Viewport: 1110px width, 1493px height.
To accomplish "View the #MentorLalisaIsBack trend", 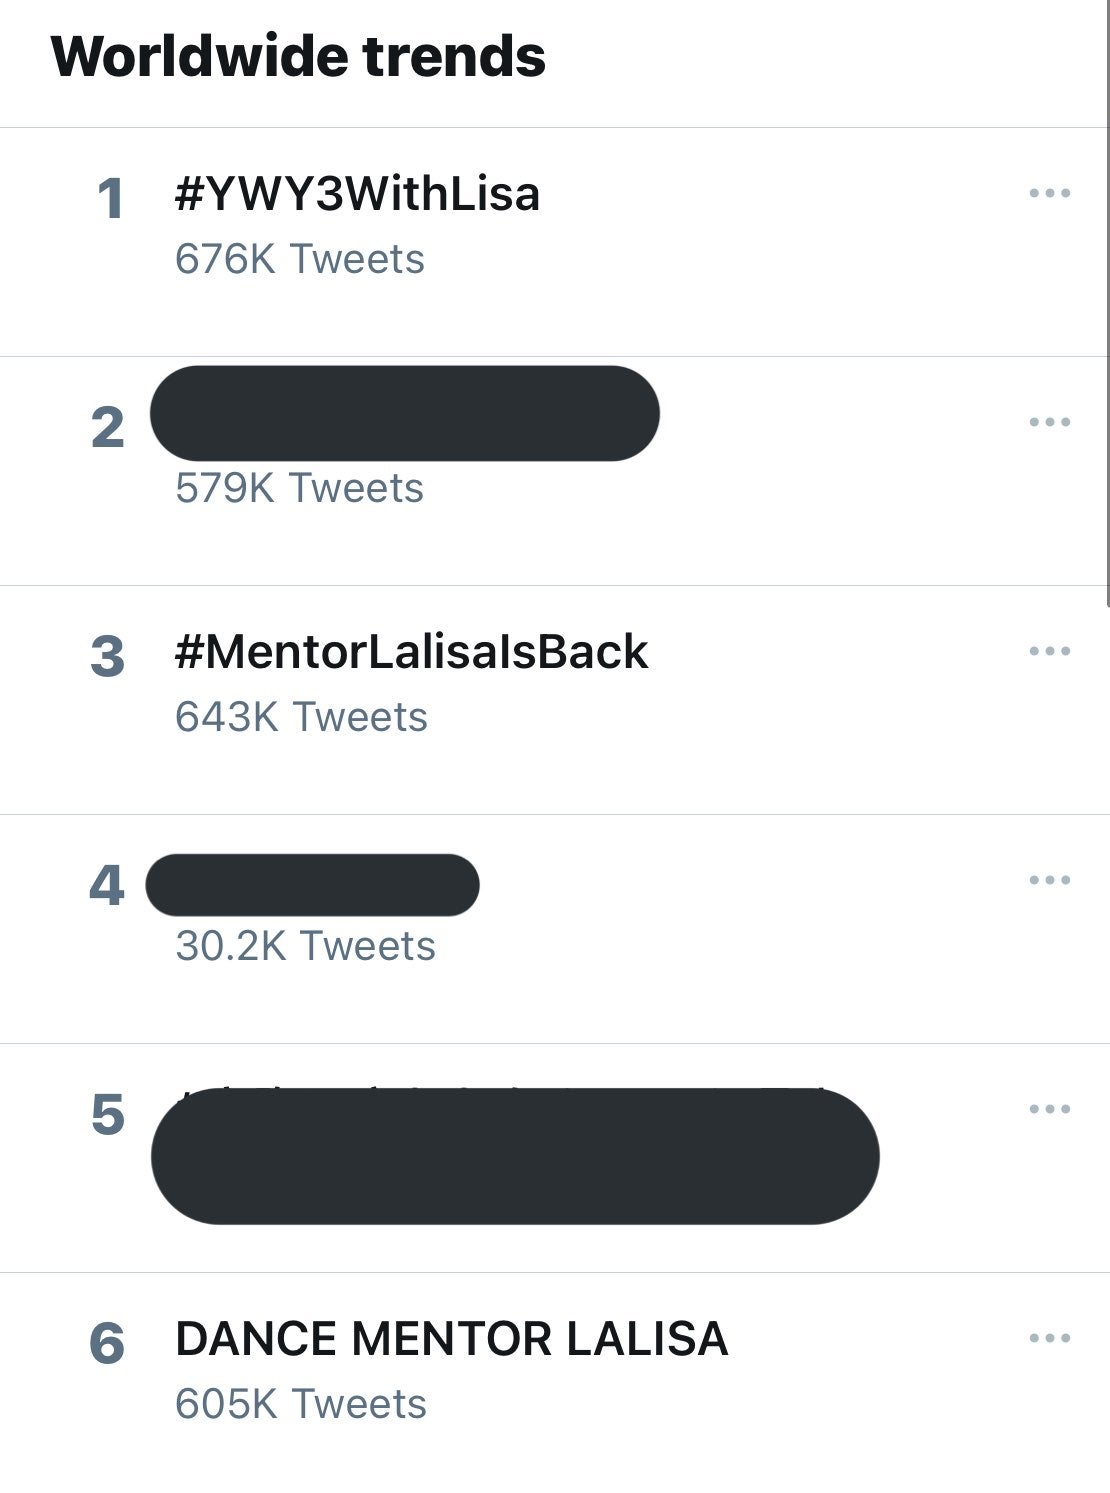I will [x=411, y=652].
